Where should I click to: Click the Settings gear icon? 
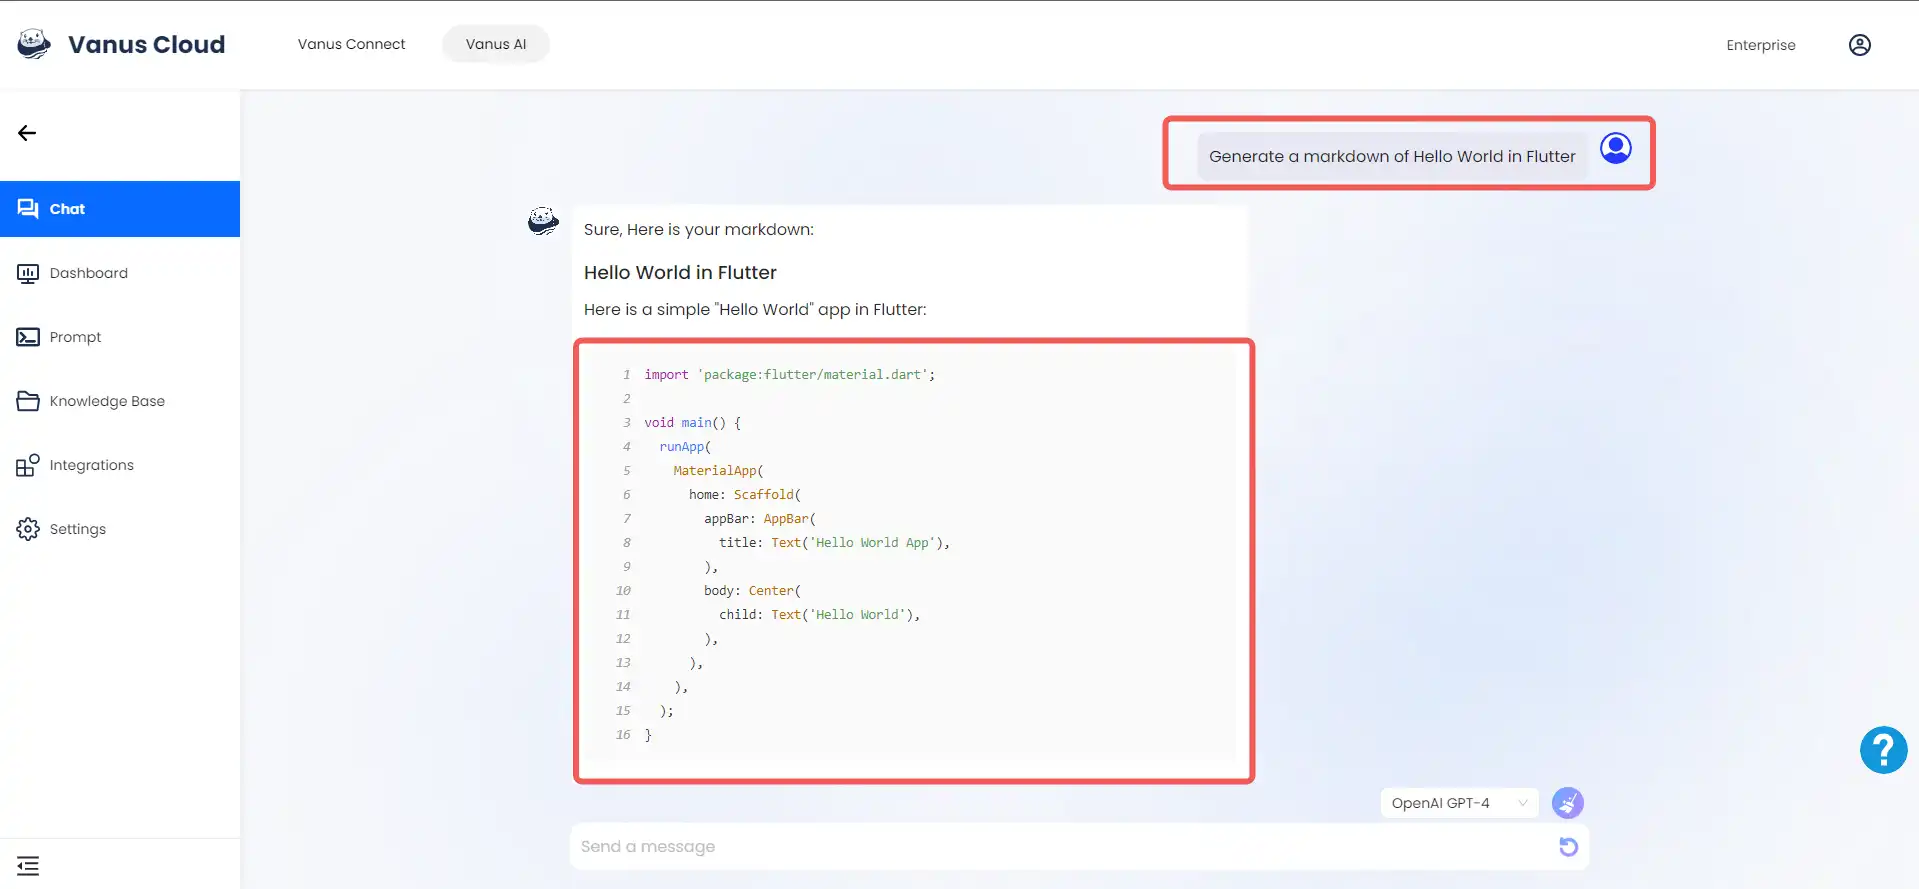point(28,529)
